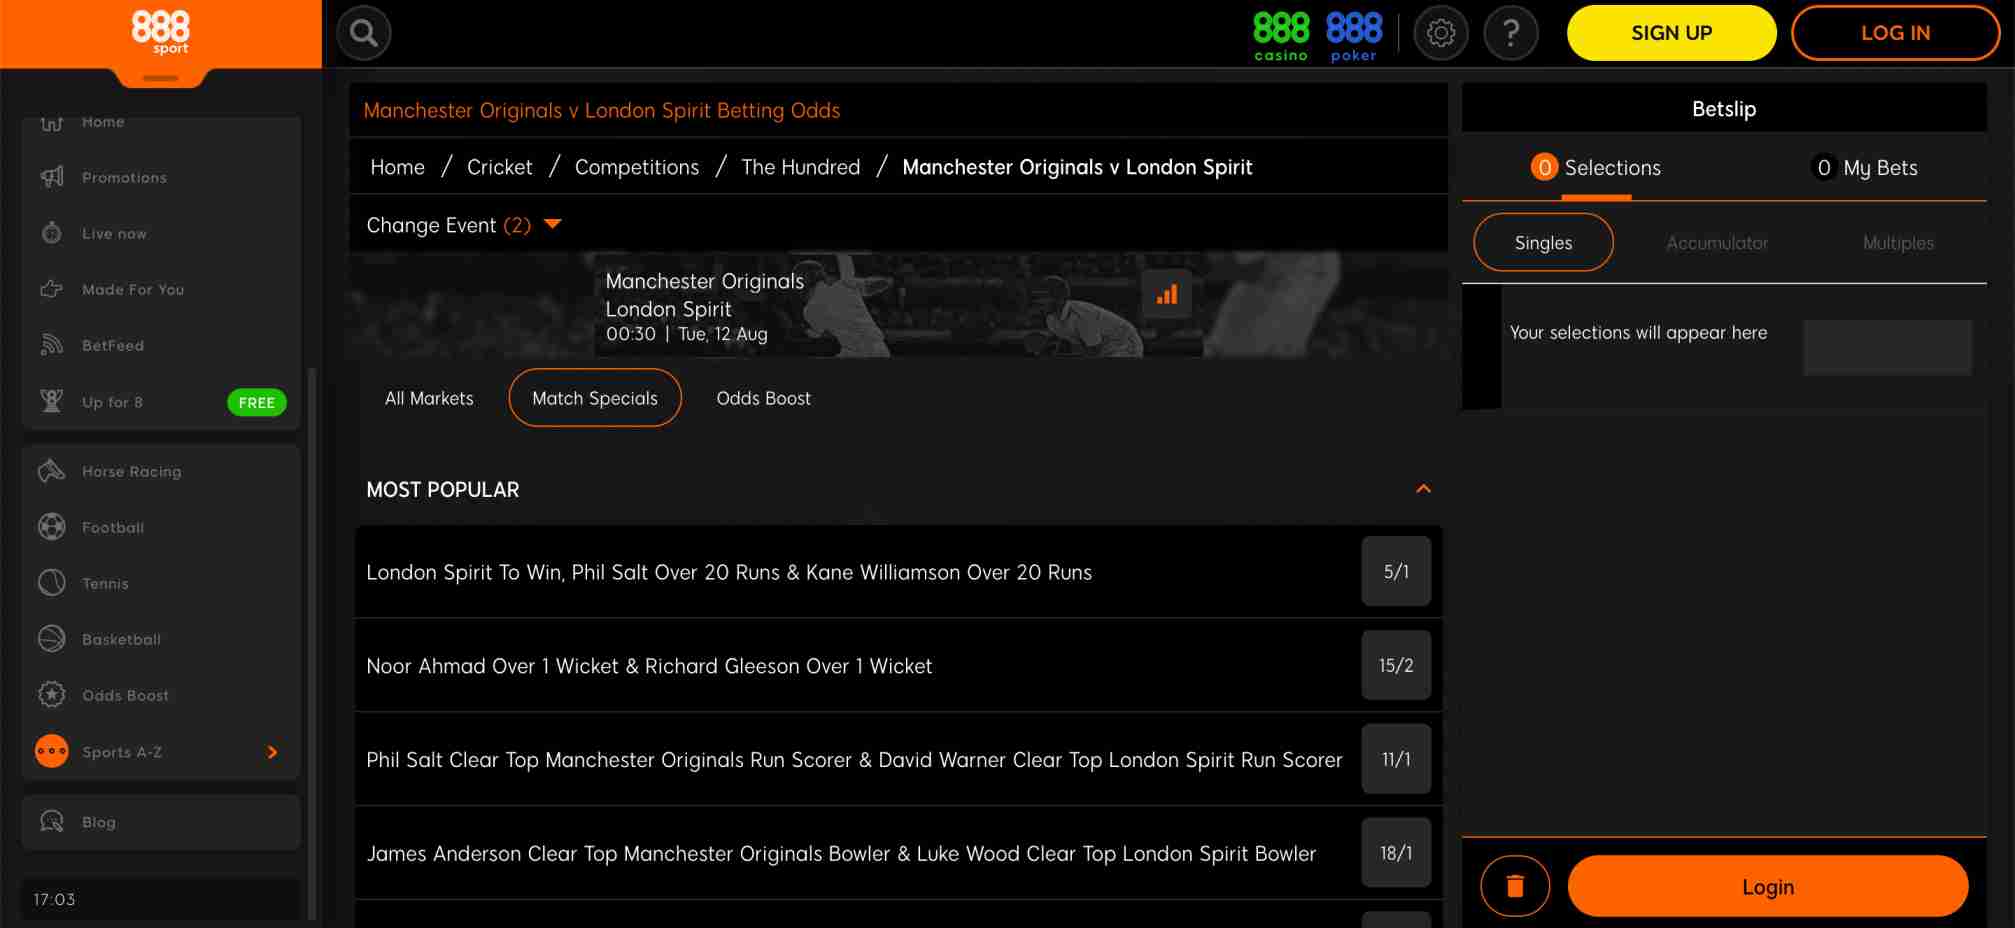Click the Promotions megaphone icon
The height and width of the screenshot is (928, 2015).
coord(52,177)
